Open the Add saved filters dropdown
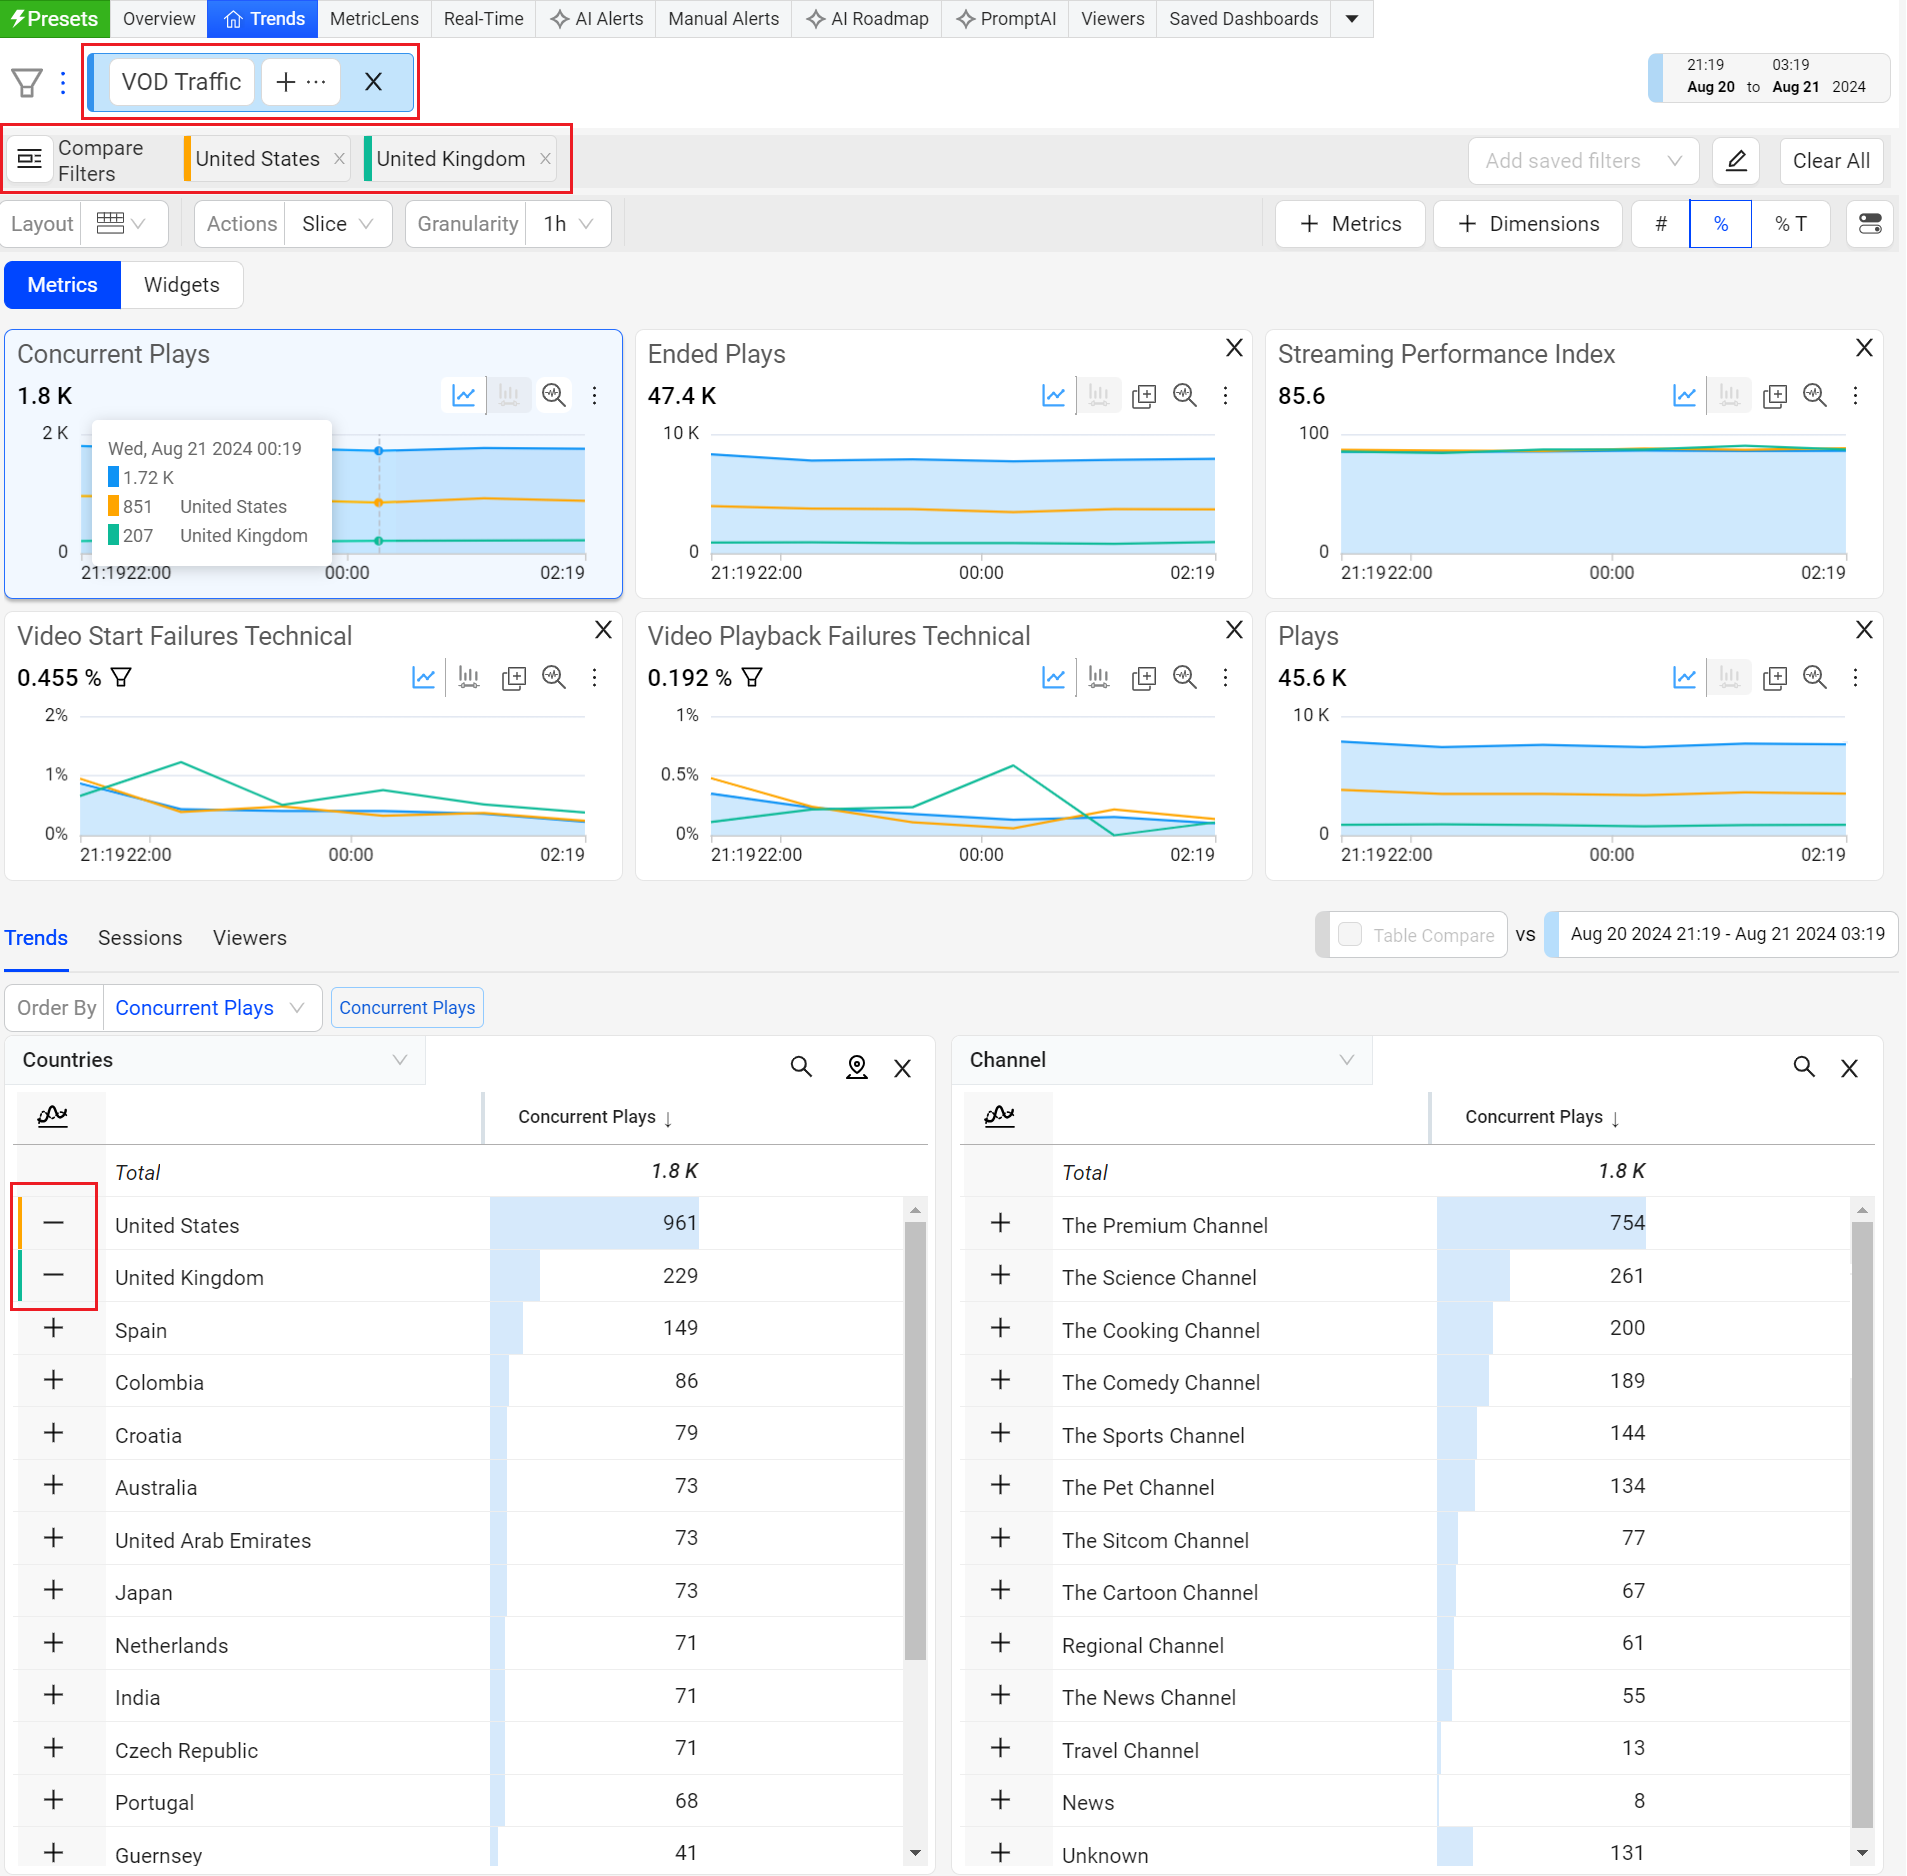 [1582, 161]
